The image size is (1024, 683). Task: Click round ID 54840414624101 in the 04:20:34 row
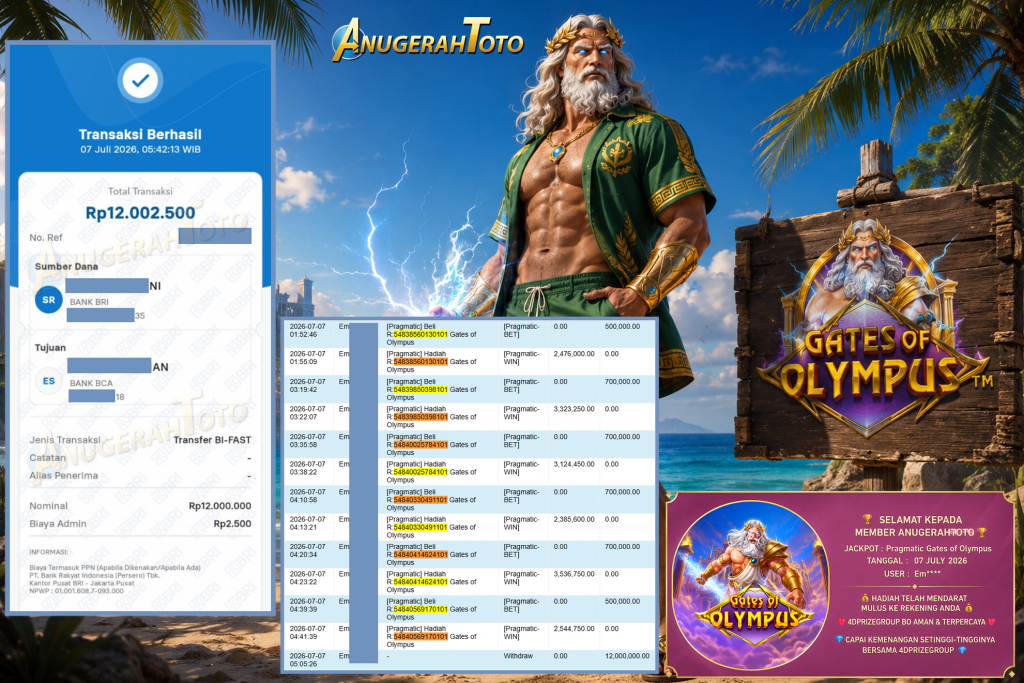pyautogui.click(x=421, y=554)
